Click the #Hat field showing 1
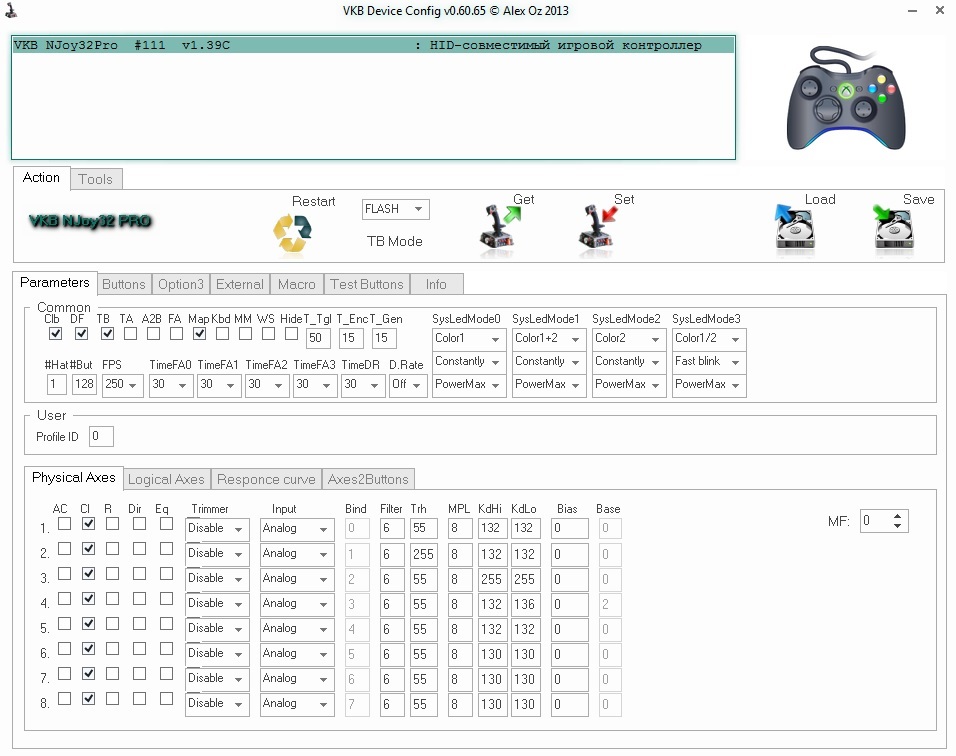Screen dimensions: 956x756 [x=56, y=385]
